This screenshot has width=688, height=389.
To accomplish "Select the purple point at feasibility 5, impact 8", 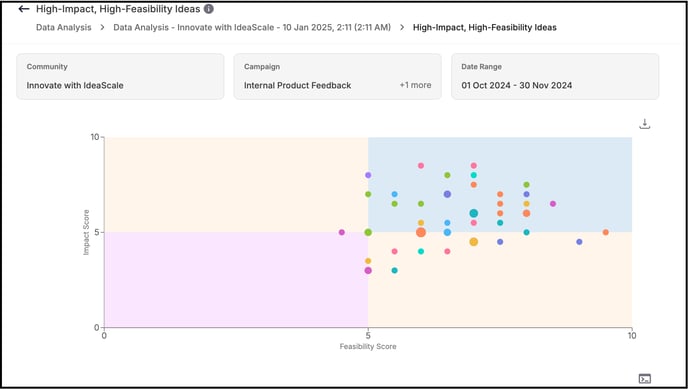I will (x=368, y=175).
